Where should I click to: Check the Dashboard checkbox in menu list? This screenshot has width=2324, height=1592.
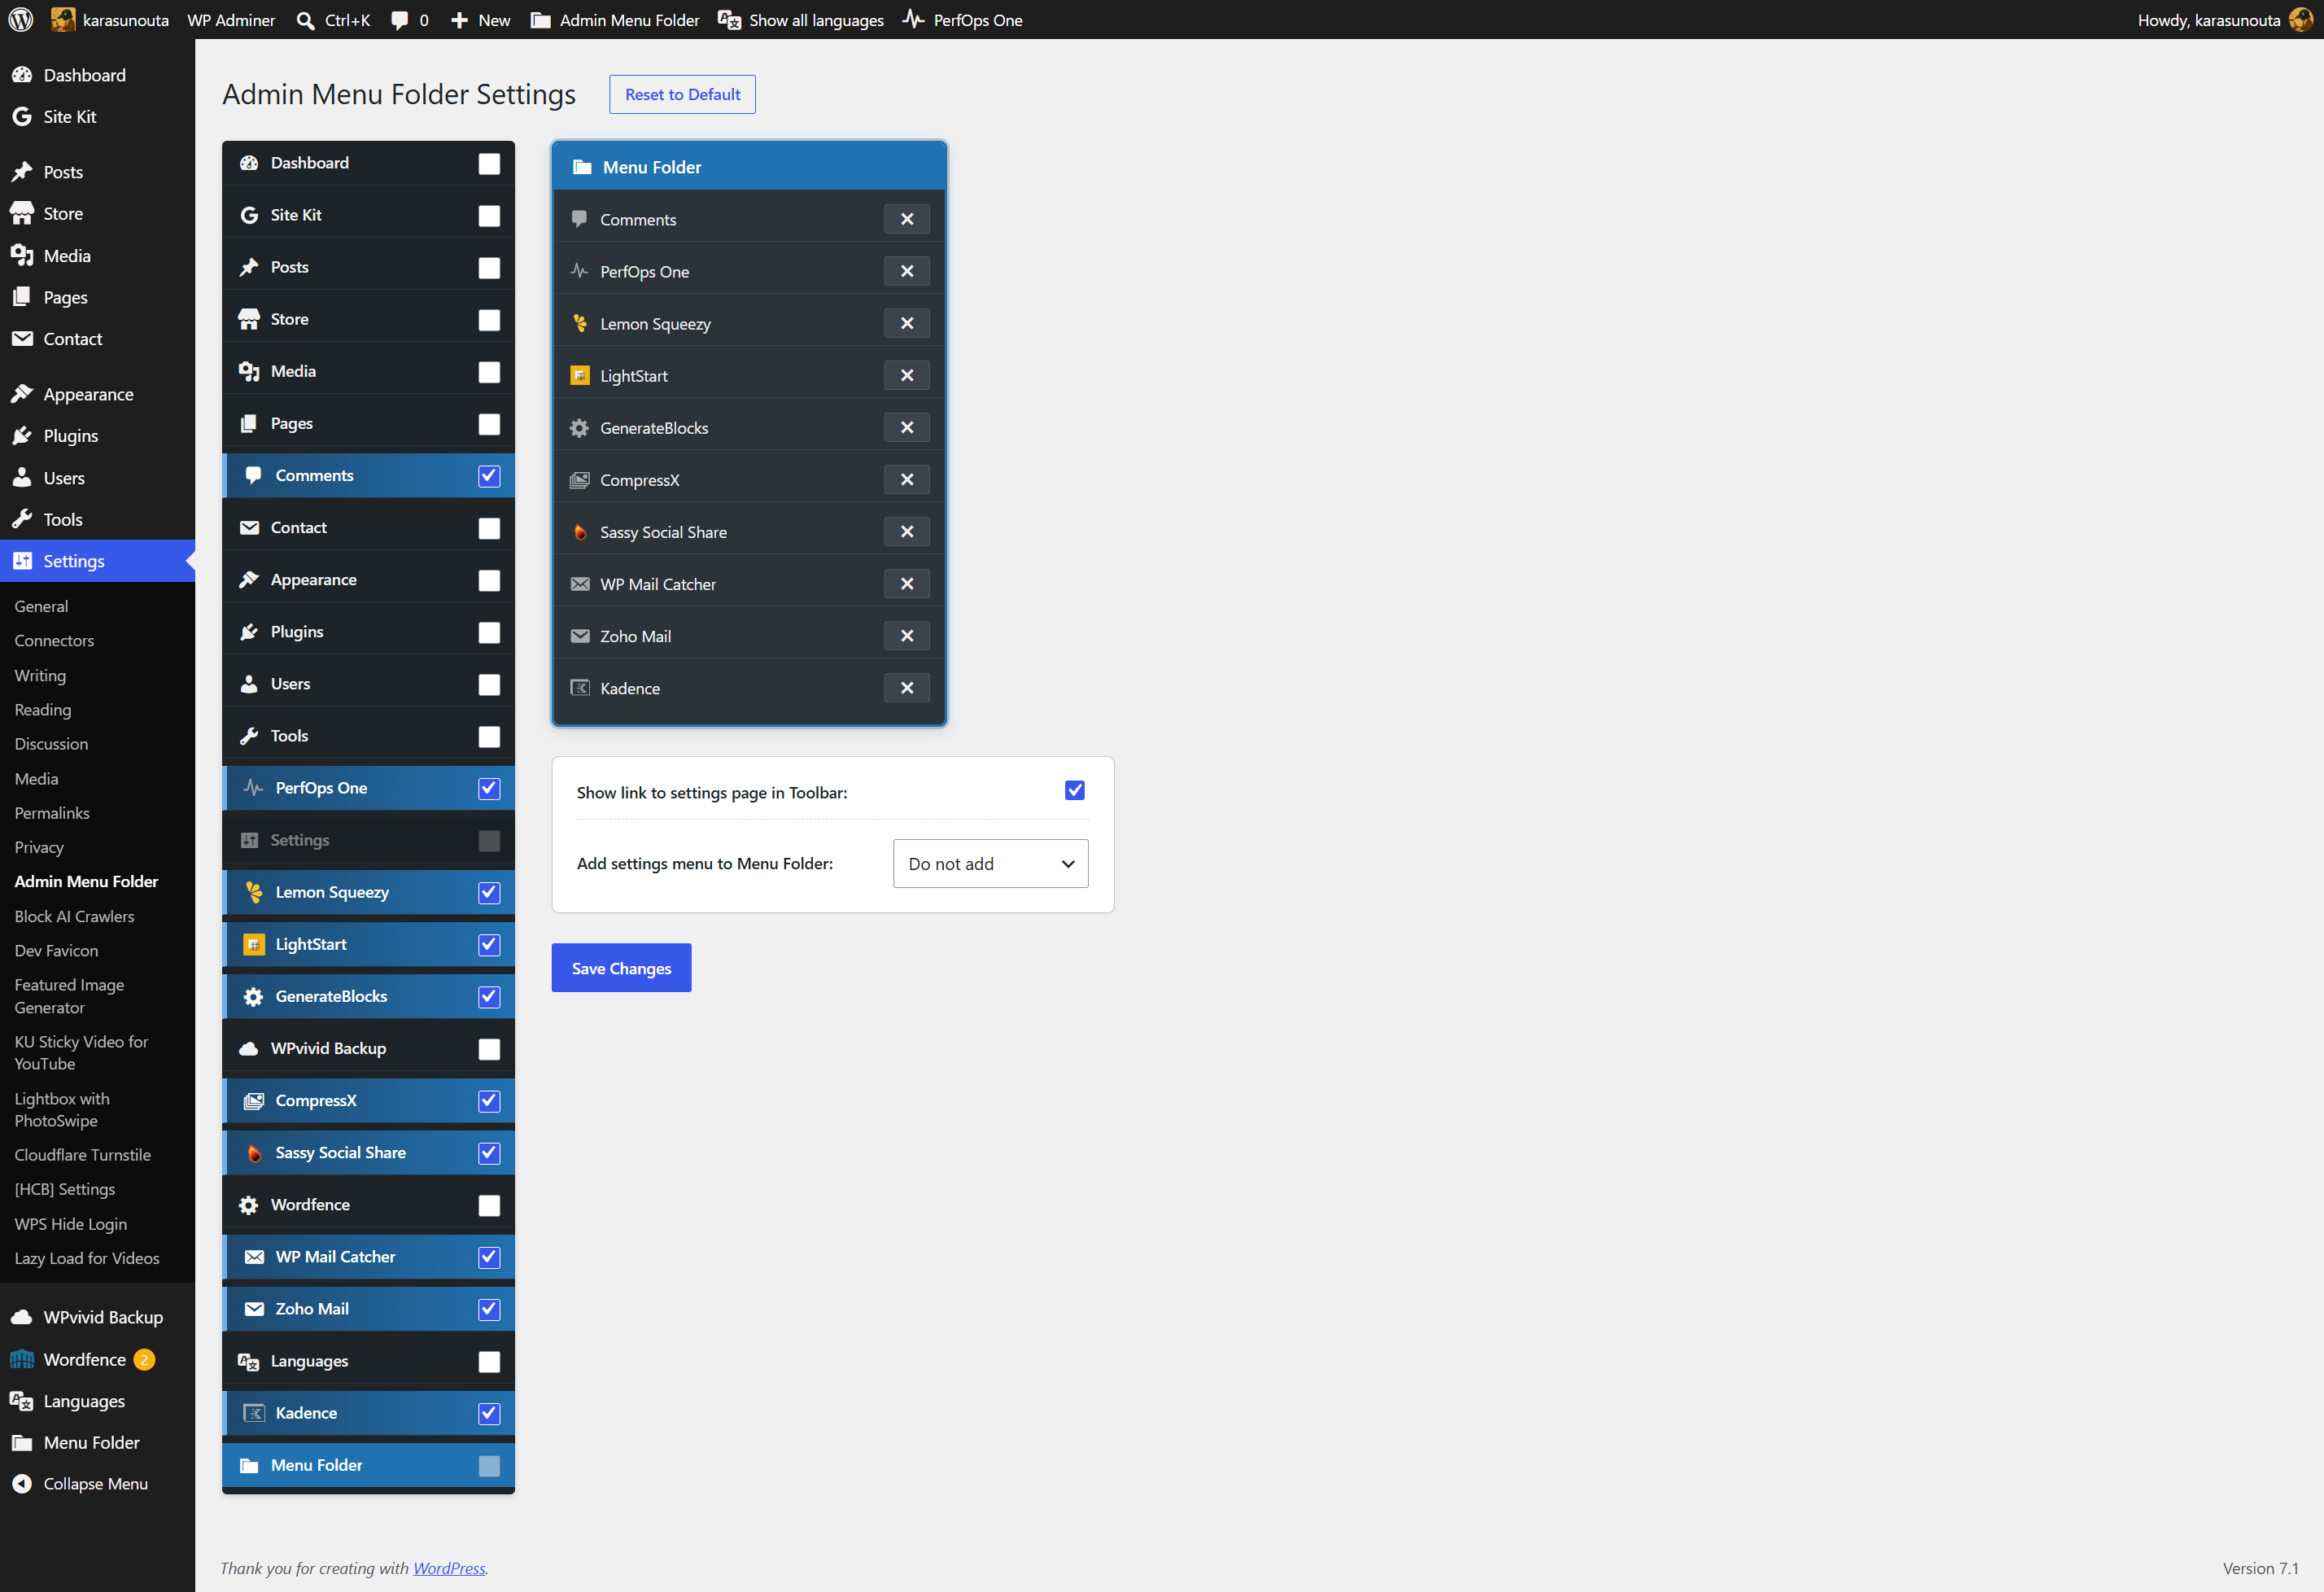(x=489, y=164)
